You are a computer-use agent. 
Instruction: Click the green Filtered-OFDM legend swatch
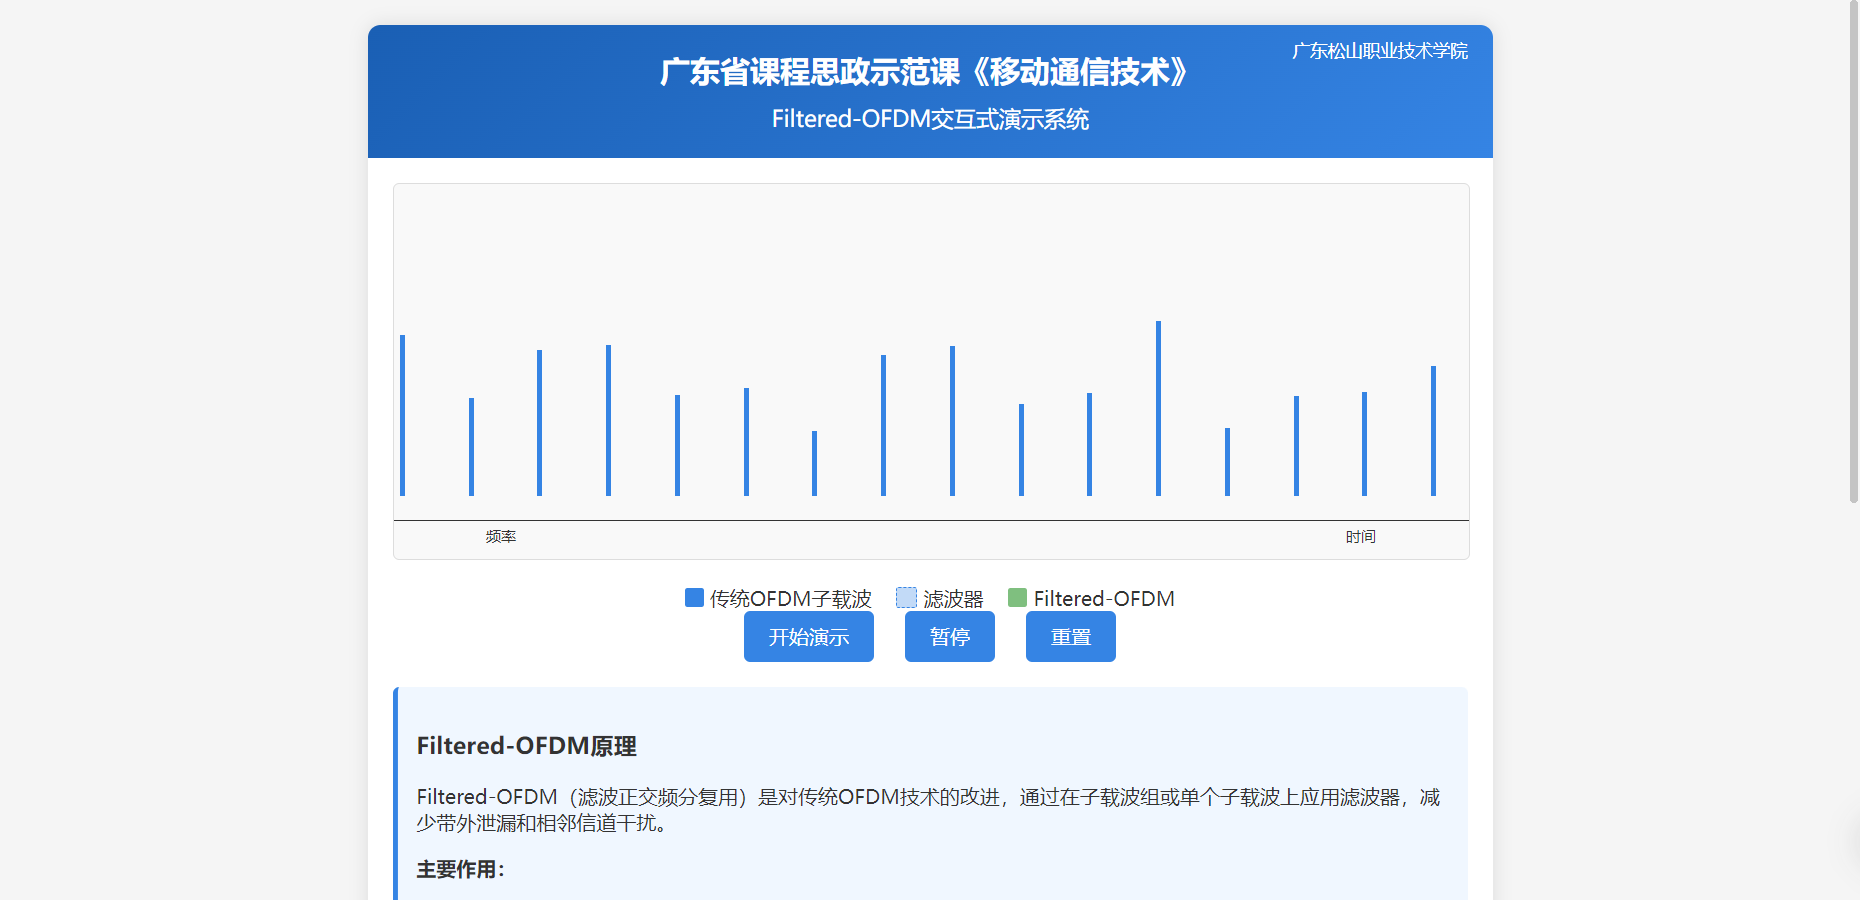[1017, 598]
